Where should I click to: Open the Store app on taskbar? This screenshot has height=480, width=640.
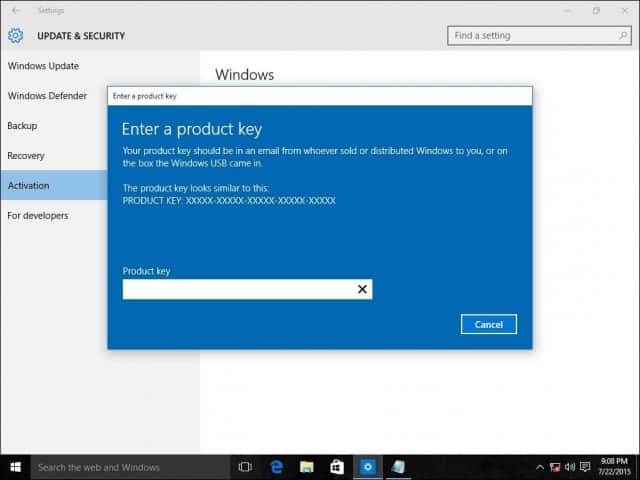pyautogui.click(x=337, y=467)
